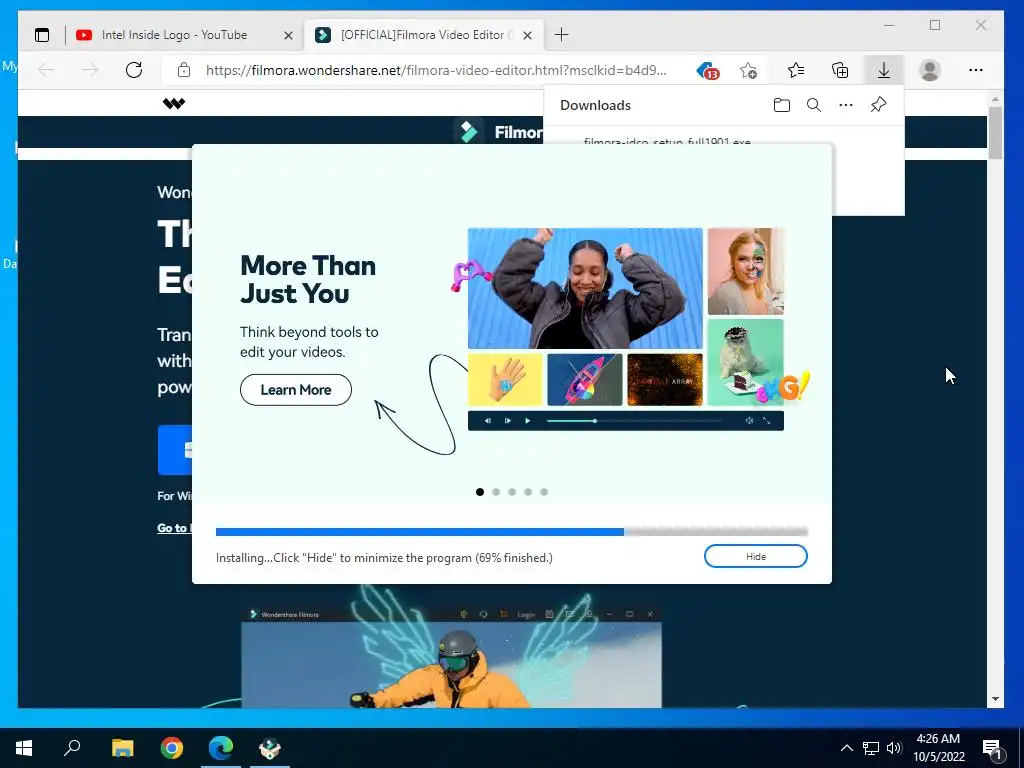The image size is (1024, 768).
Task: Click scrollbar down arrow on webpage
Action: 995,699
